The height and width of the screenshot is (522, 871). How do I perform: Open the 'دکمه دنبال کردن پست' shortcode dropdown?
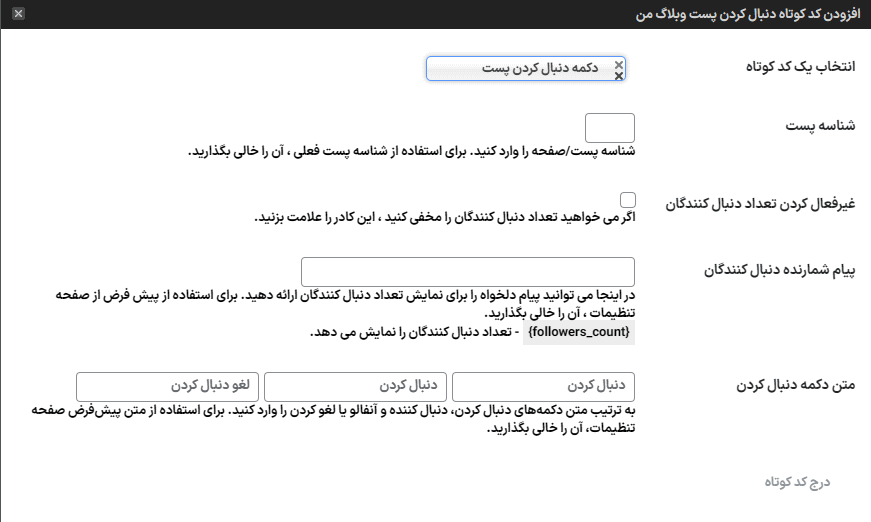(x=520, y=68)
